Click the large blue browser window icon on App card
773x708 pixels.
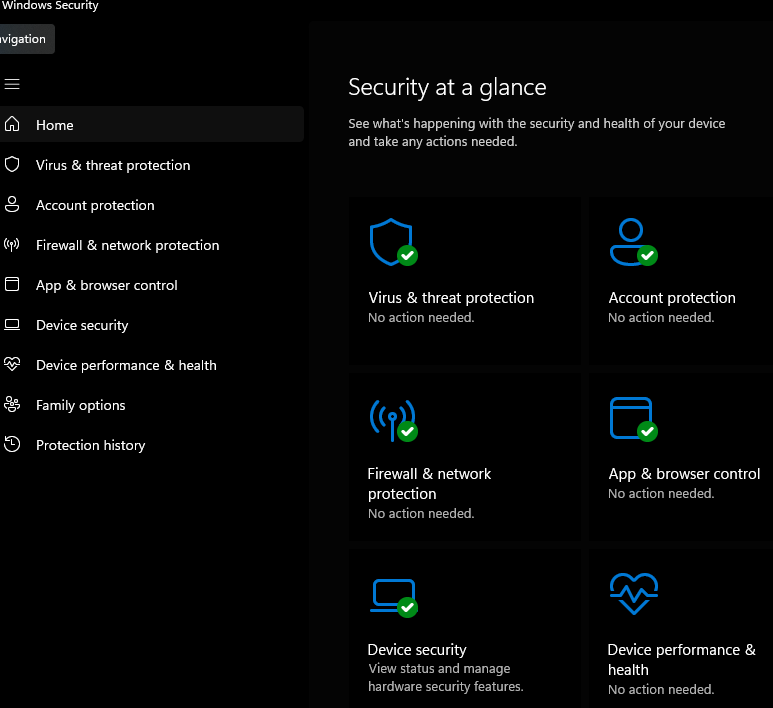click(631, 418)
